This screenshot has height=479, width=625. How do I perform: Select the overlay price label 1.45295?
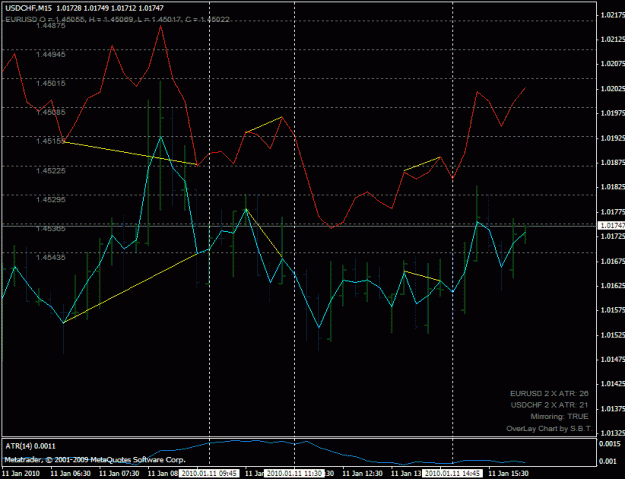tap(51, 199)
